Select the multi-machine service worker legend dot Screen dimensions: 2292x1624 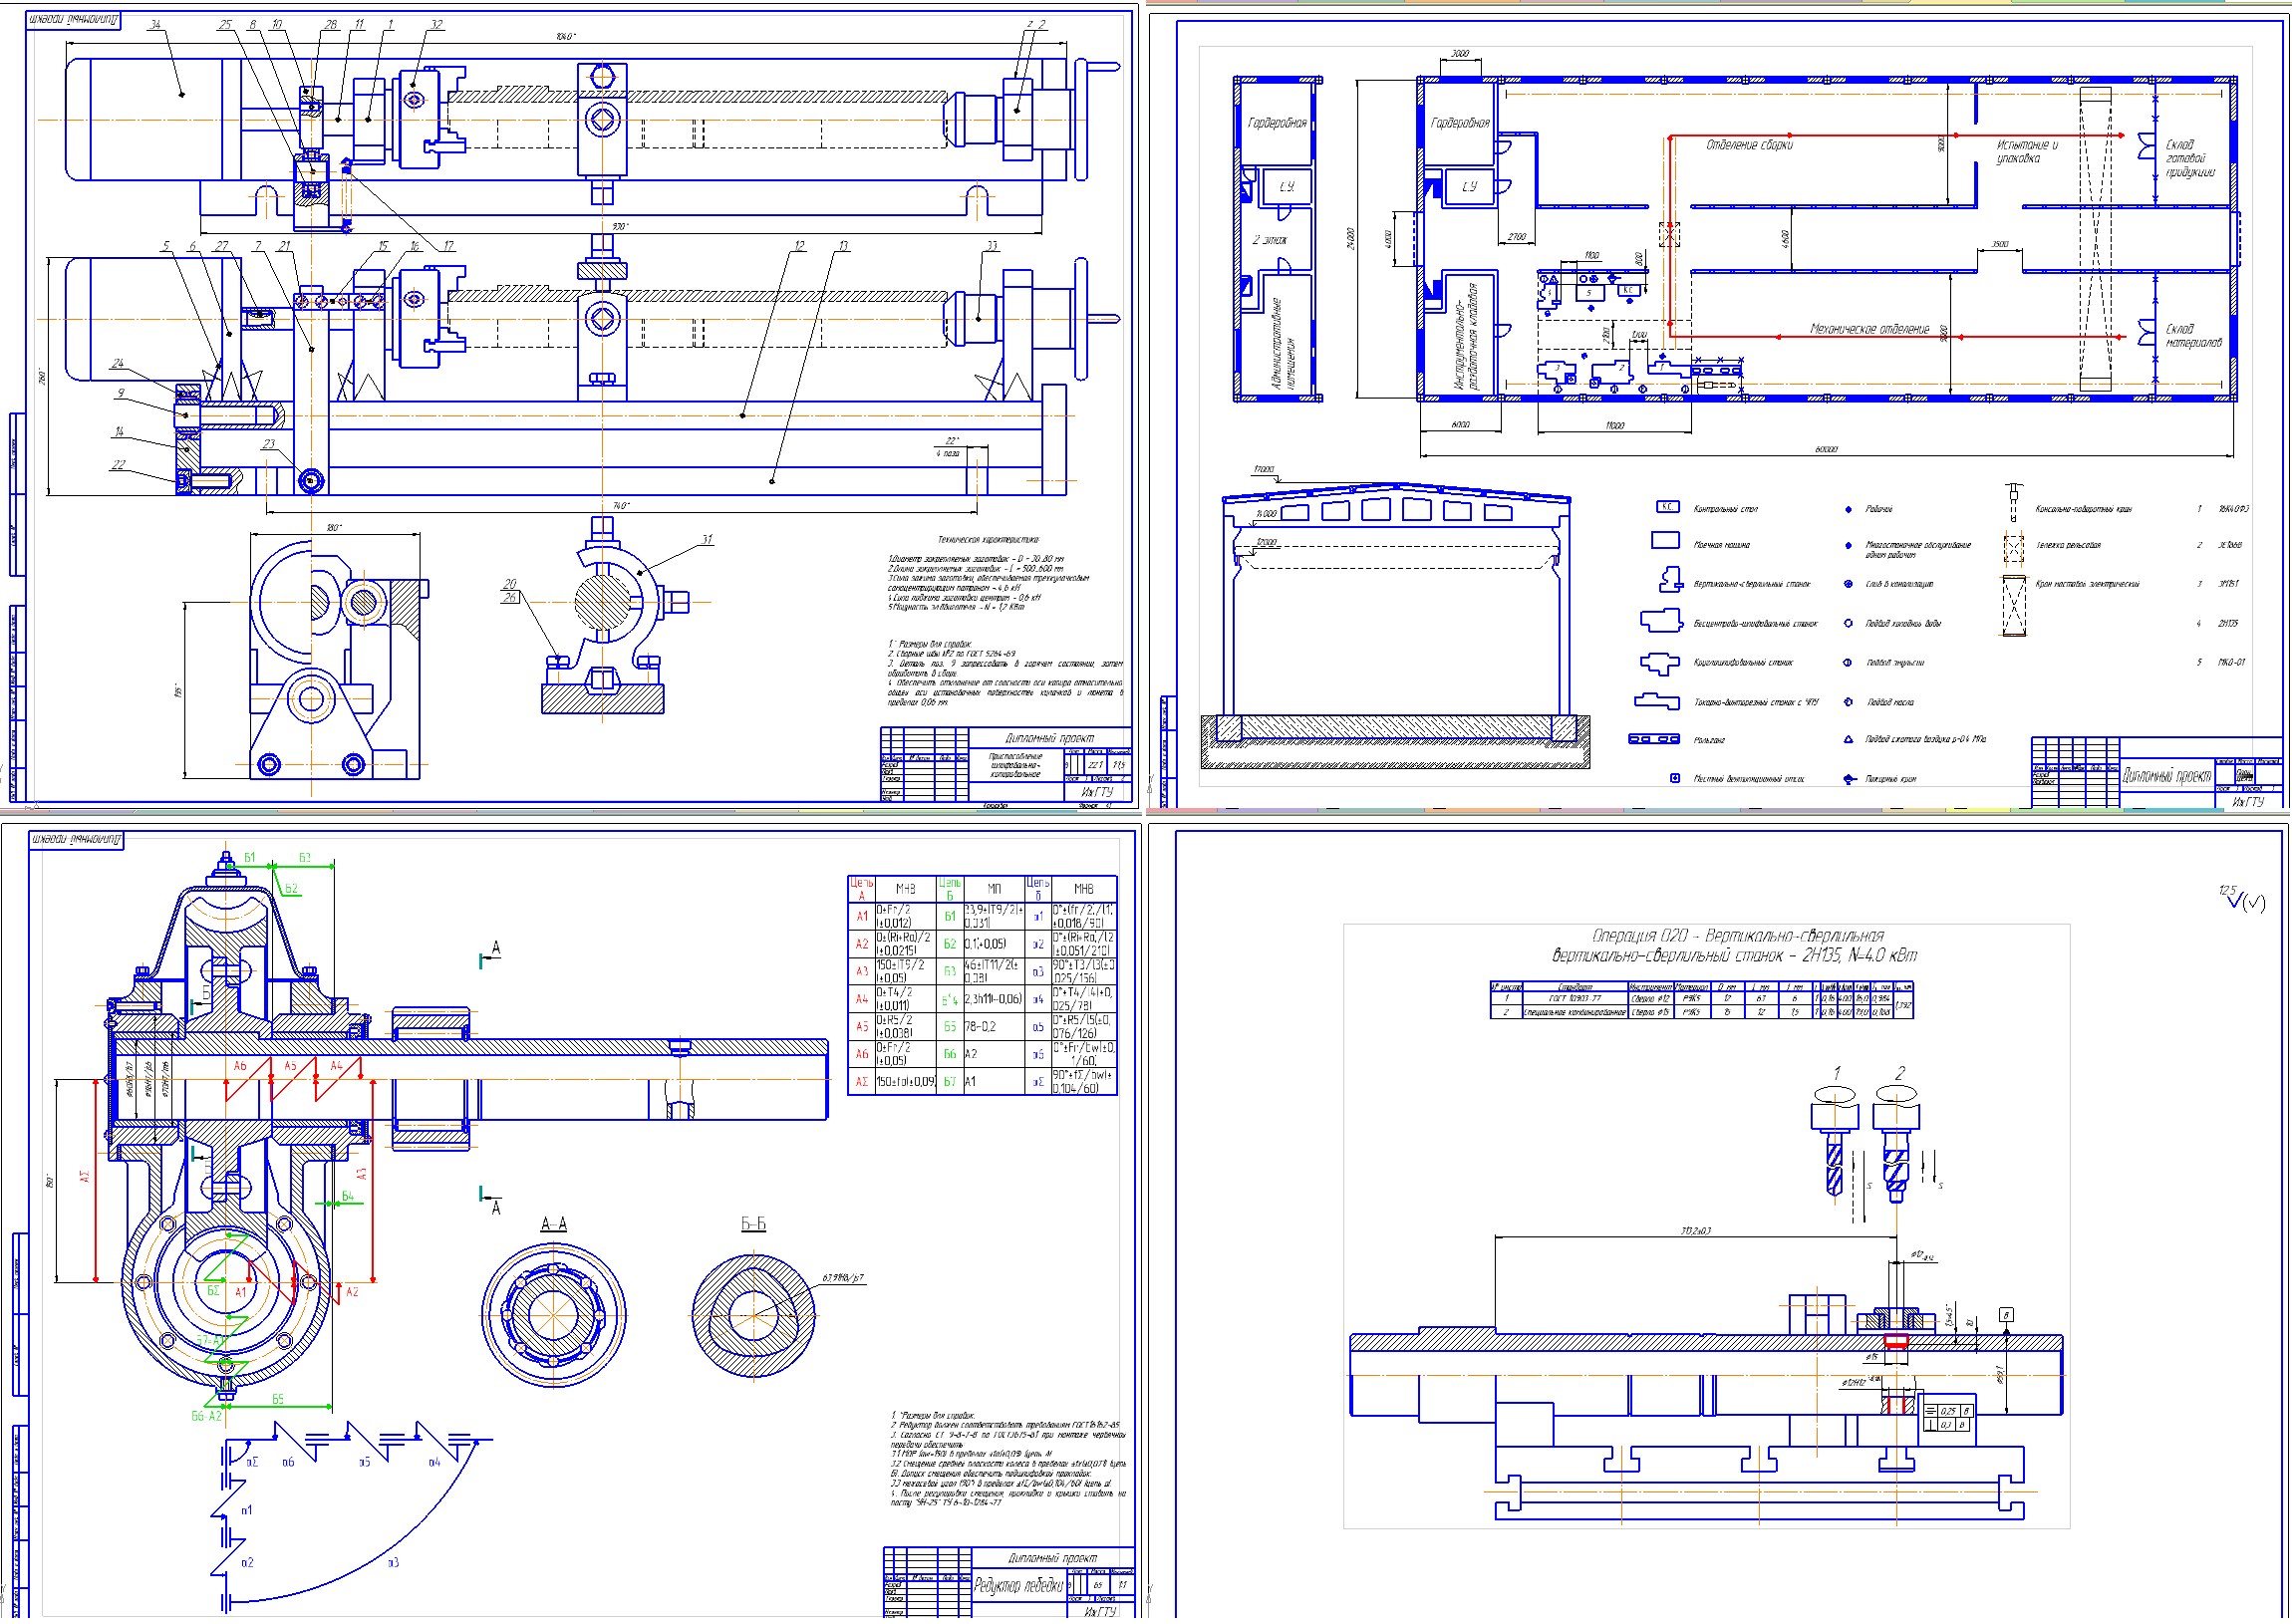pos(1848,546)
